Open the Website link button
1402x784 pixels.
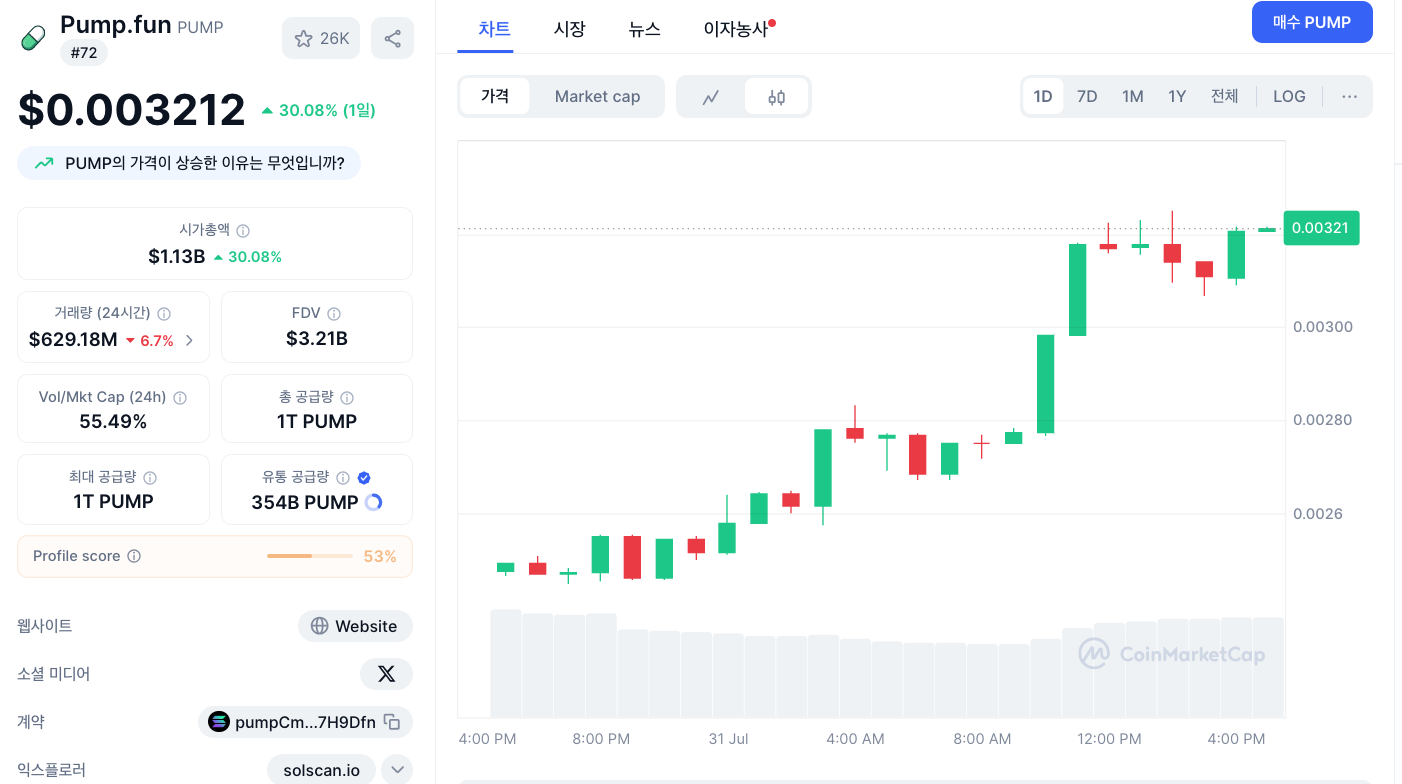(x=355, y=626)
